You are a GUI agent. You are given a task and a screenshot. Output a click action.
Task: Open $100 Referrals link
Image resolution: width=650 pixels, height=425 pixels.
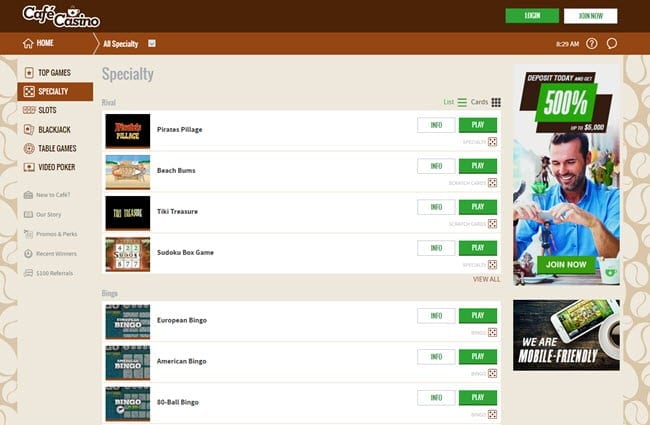click(x=54, y=273)
